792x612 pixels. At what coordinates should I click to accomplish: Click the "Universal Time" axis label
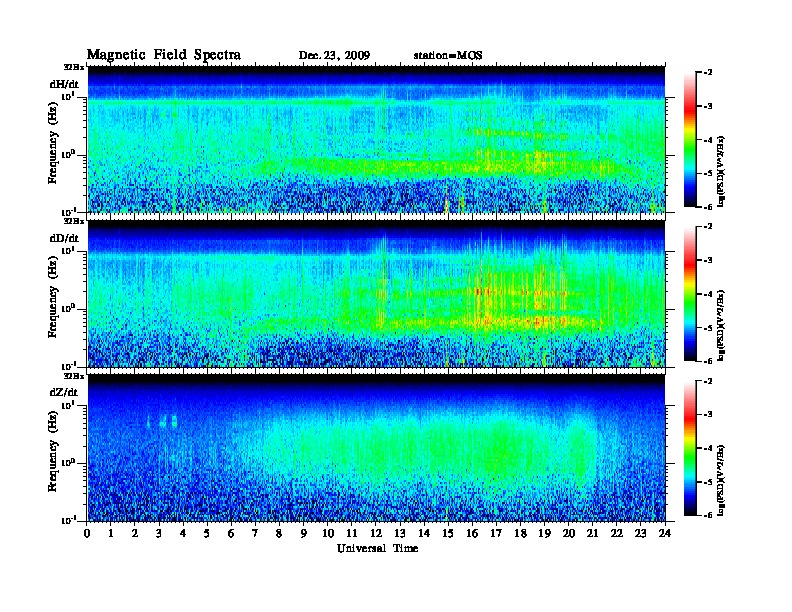click(377, 548)
